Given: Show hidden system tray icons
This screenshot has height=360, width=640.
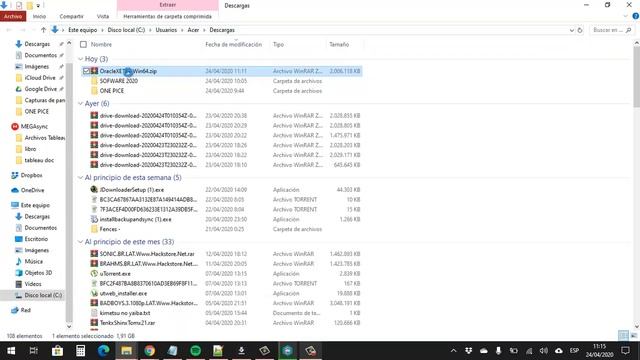Looking at the screenshot, I should (453, 351).
